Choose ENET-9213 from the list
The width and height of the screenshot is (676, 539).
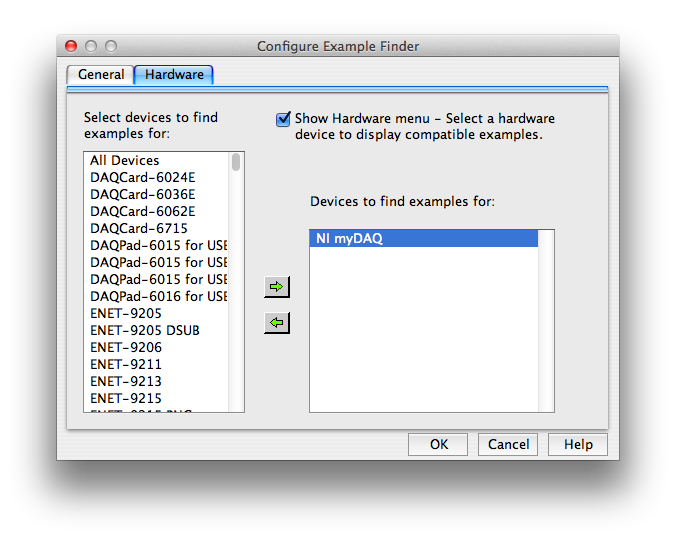[x=126, y=382]
